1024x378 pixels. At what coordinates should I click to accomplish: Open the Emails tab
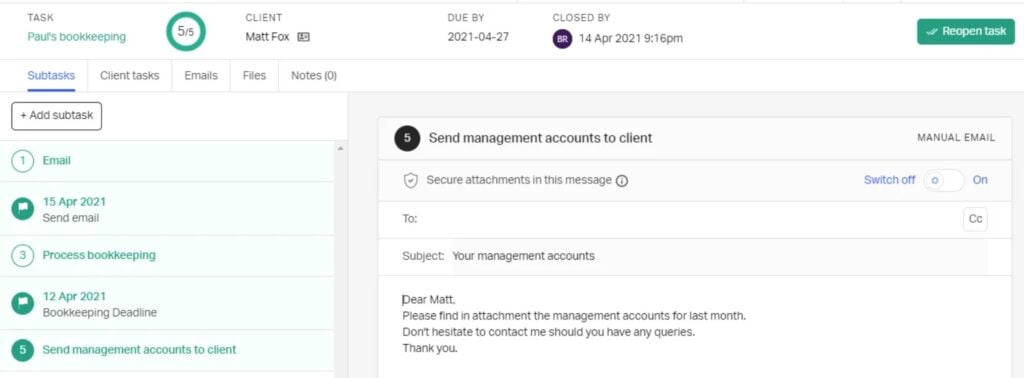pyautogui.click(x=201, y=76)
